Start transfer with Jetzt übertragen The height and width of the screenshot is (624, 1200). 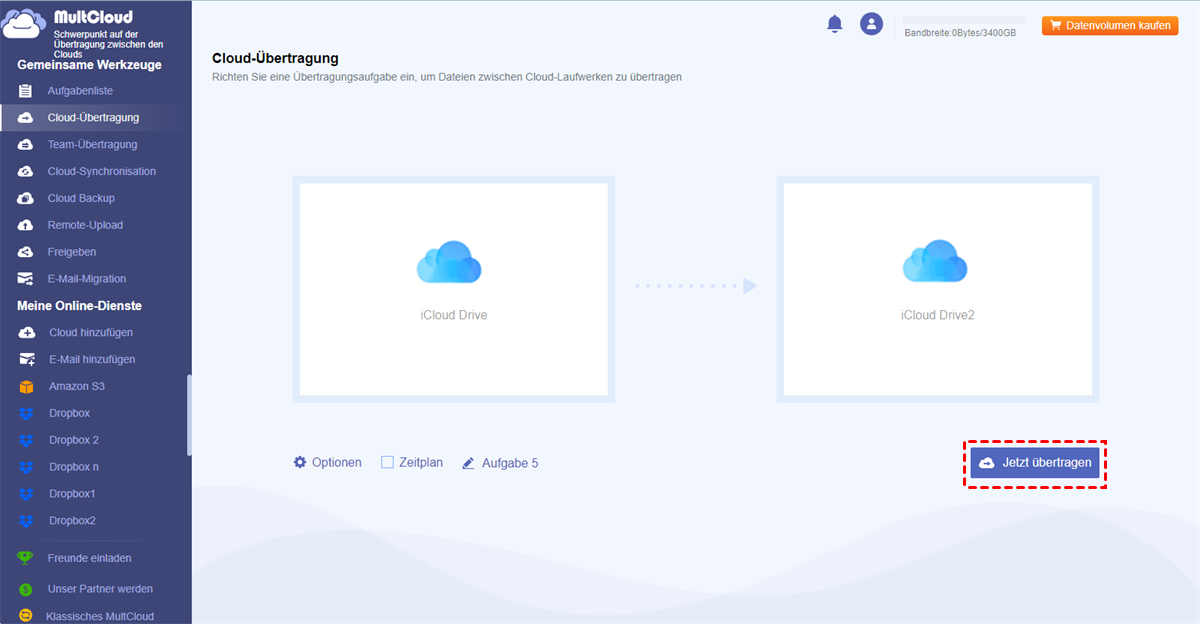1035,463
